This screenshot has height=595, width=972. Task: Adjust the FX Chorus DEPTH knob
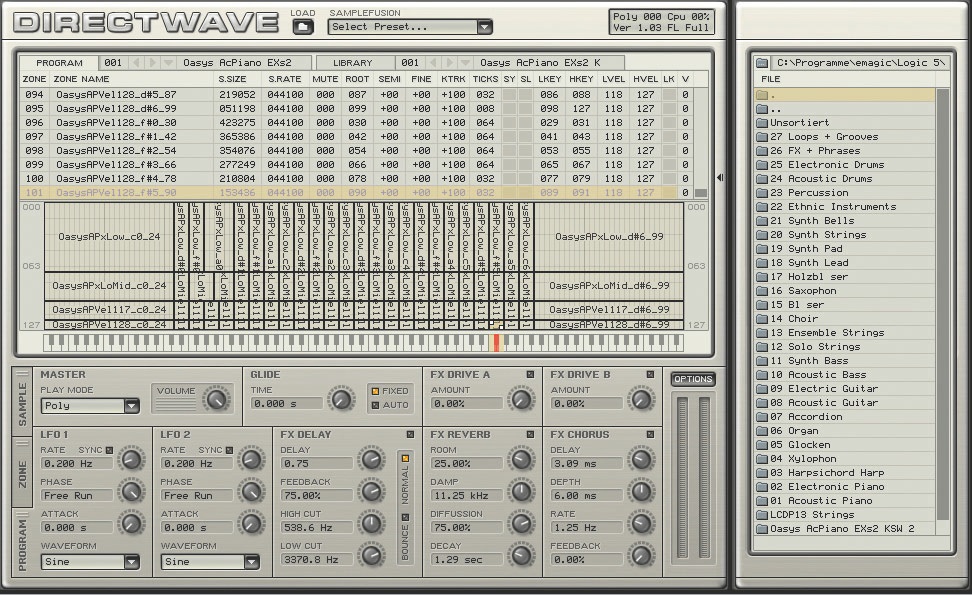click(x=641, y=491)
